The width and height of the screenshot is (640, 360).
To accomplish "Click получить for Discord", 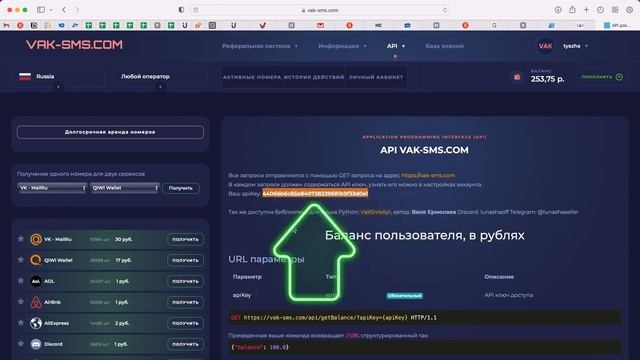I will click(185, 344).
